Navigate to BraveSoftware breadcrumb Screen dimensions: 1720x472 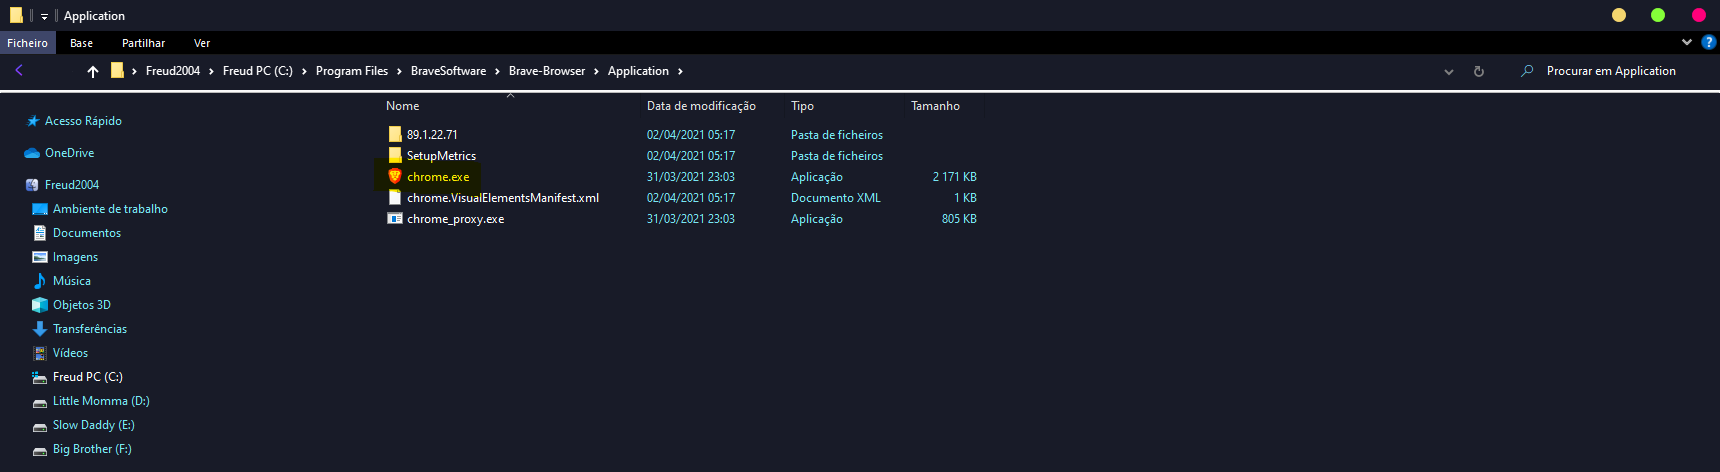448,71
